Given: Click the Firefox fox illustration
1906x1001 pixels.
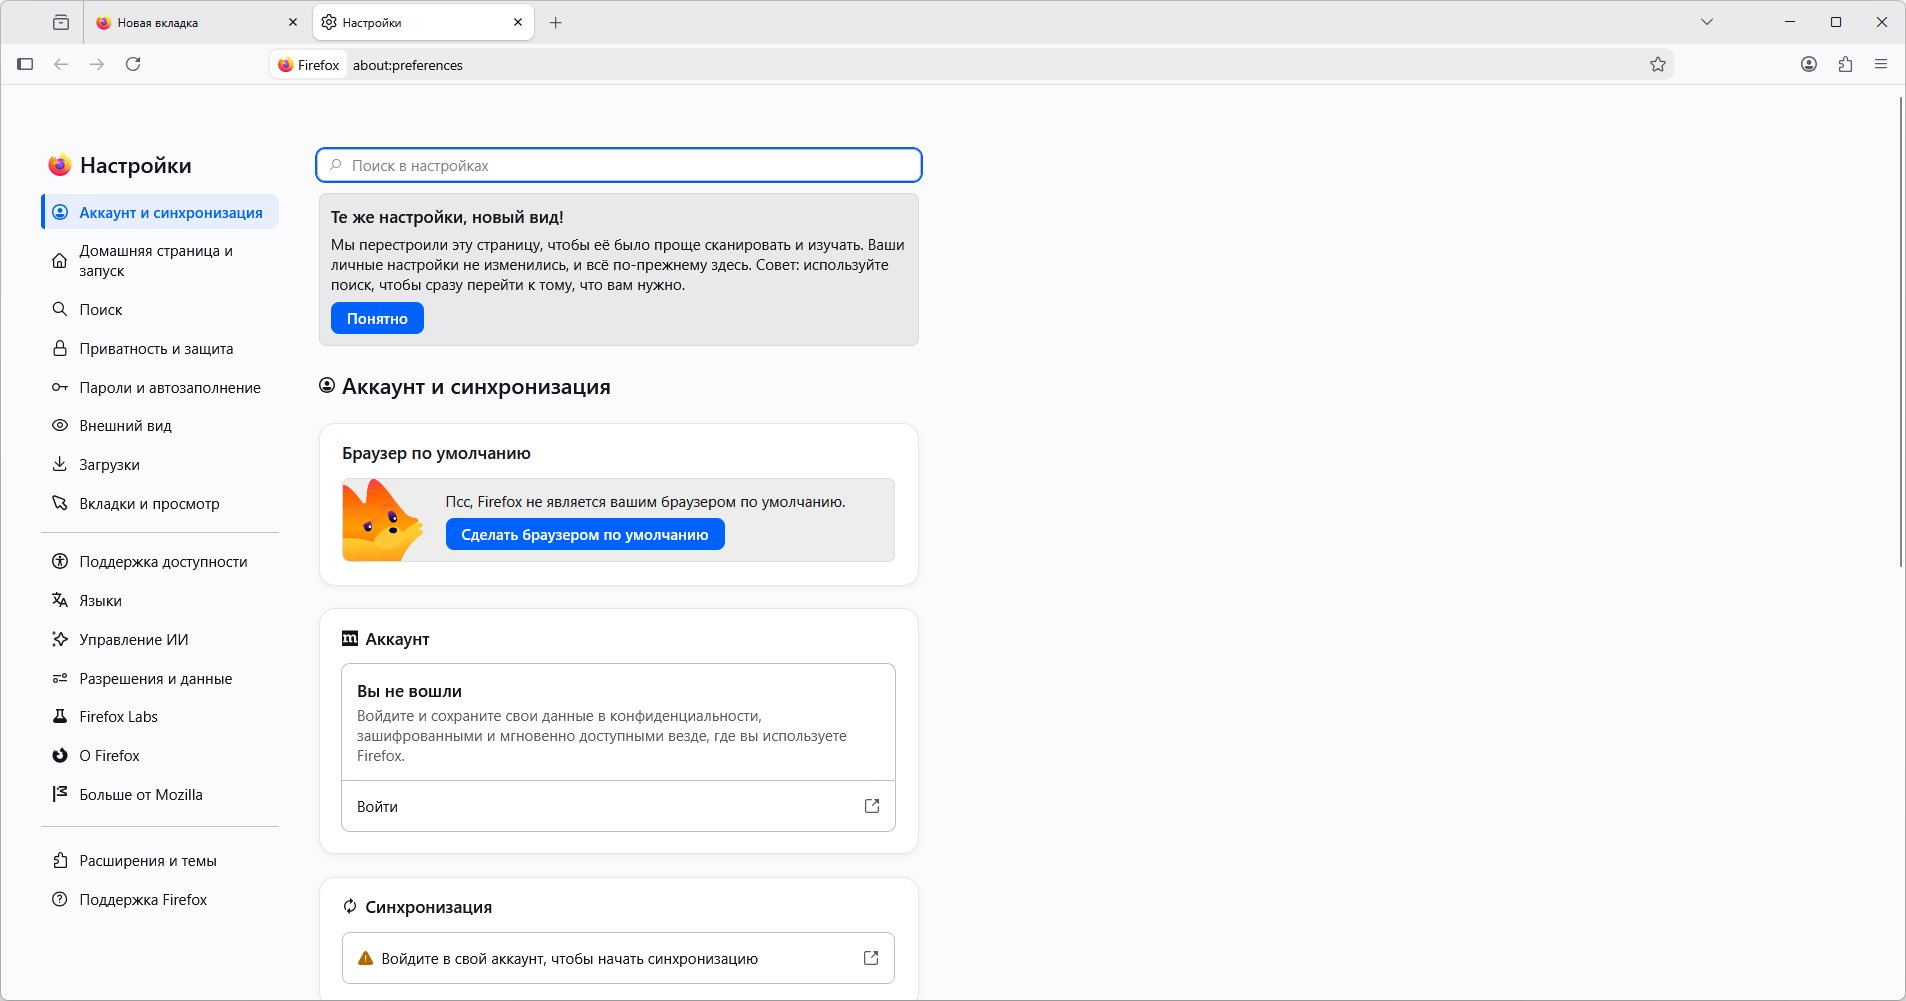Looking at the screenshot, I should click(381, 520).
